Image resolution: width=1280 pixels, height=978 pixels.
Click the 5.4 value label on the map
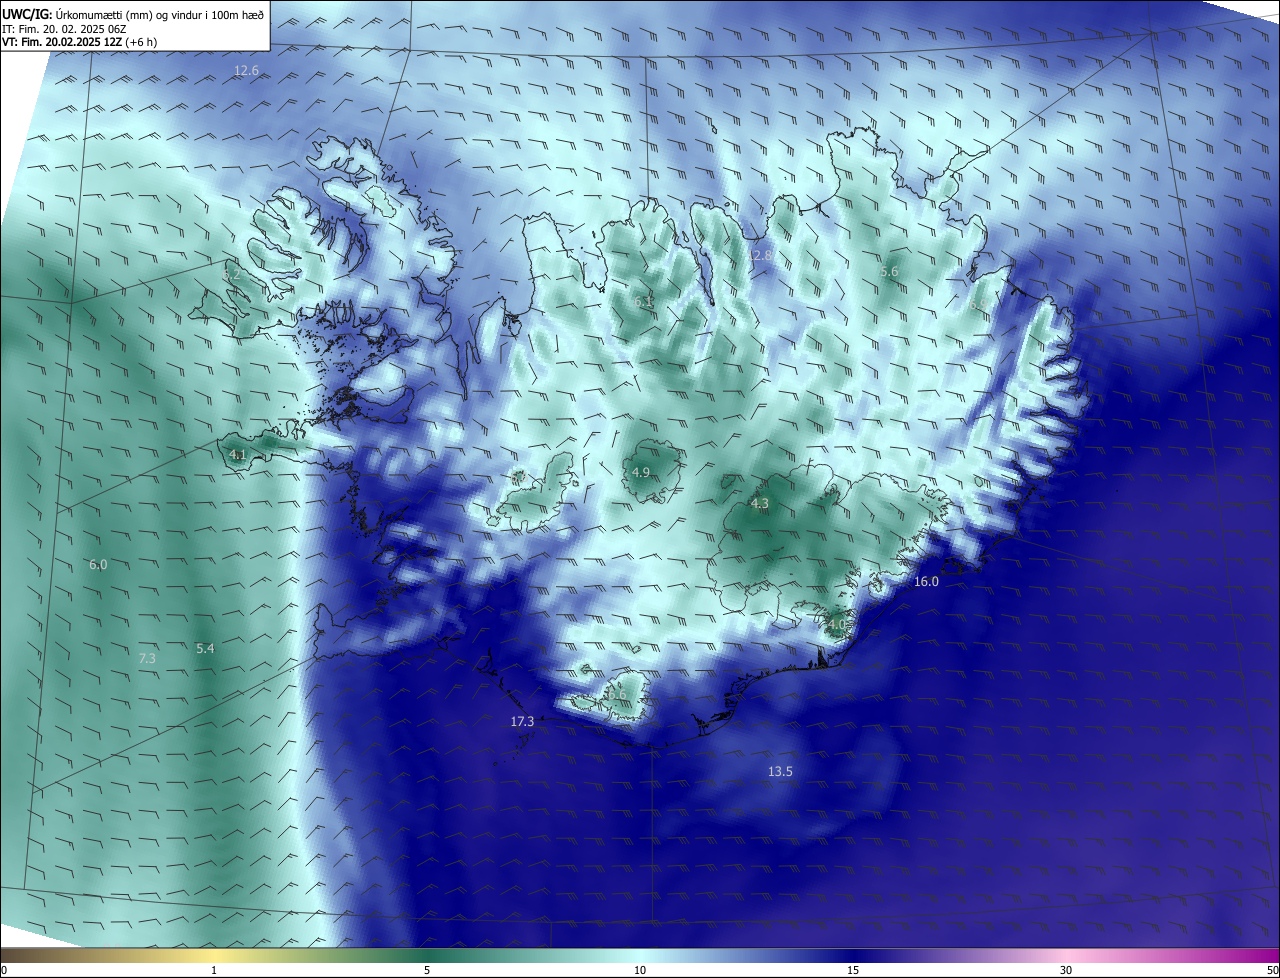(205, 649)
